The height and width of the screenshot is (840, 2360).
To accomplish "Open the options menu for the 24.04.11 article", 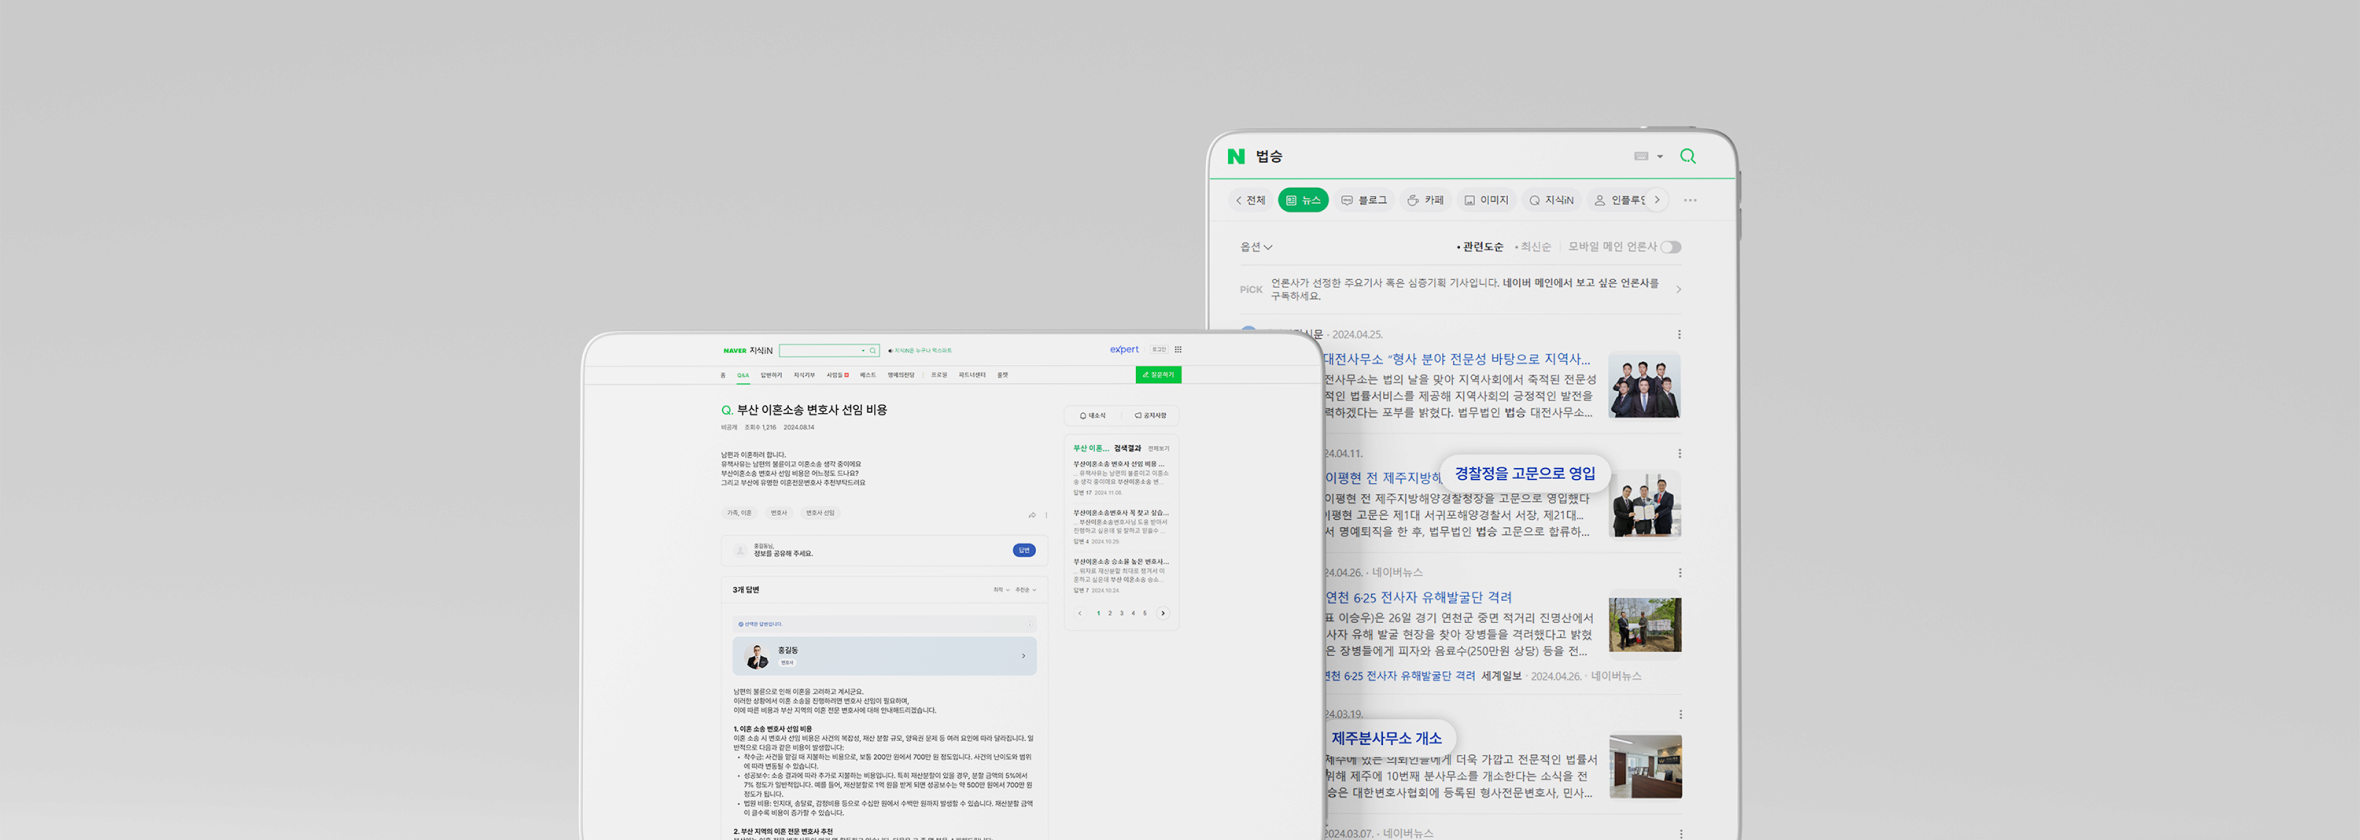I will coord(1679,454).
